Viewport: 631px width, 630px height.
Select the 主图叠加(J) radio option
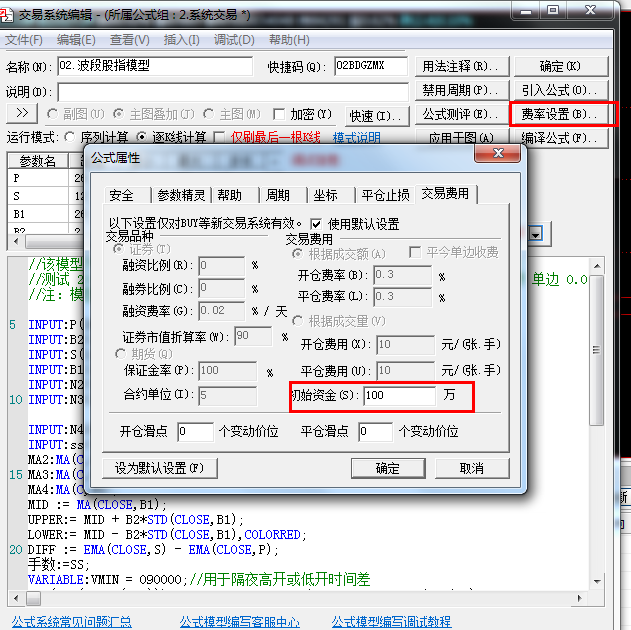[118, 114]
